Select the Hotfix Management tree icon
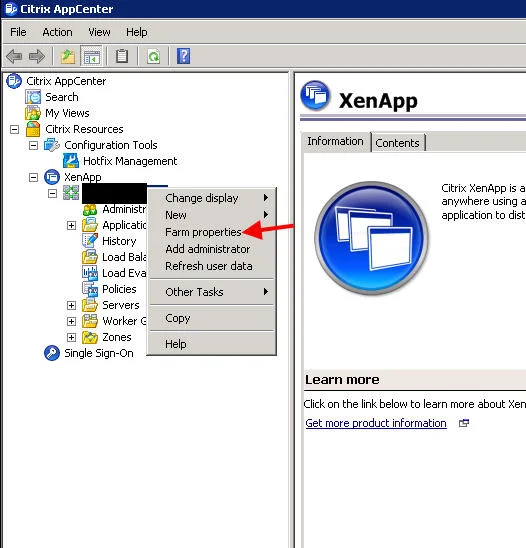526x548 pixels. point(71,161)
